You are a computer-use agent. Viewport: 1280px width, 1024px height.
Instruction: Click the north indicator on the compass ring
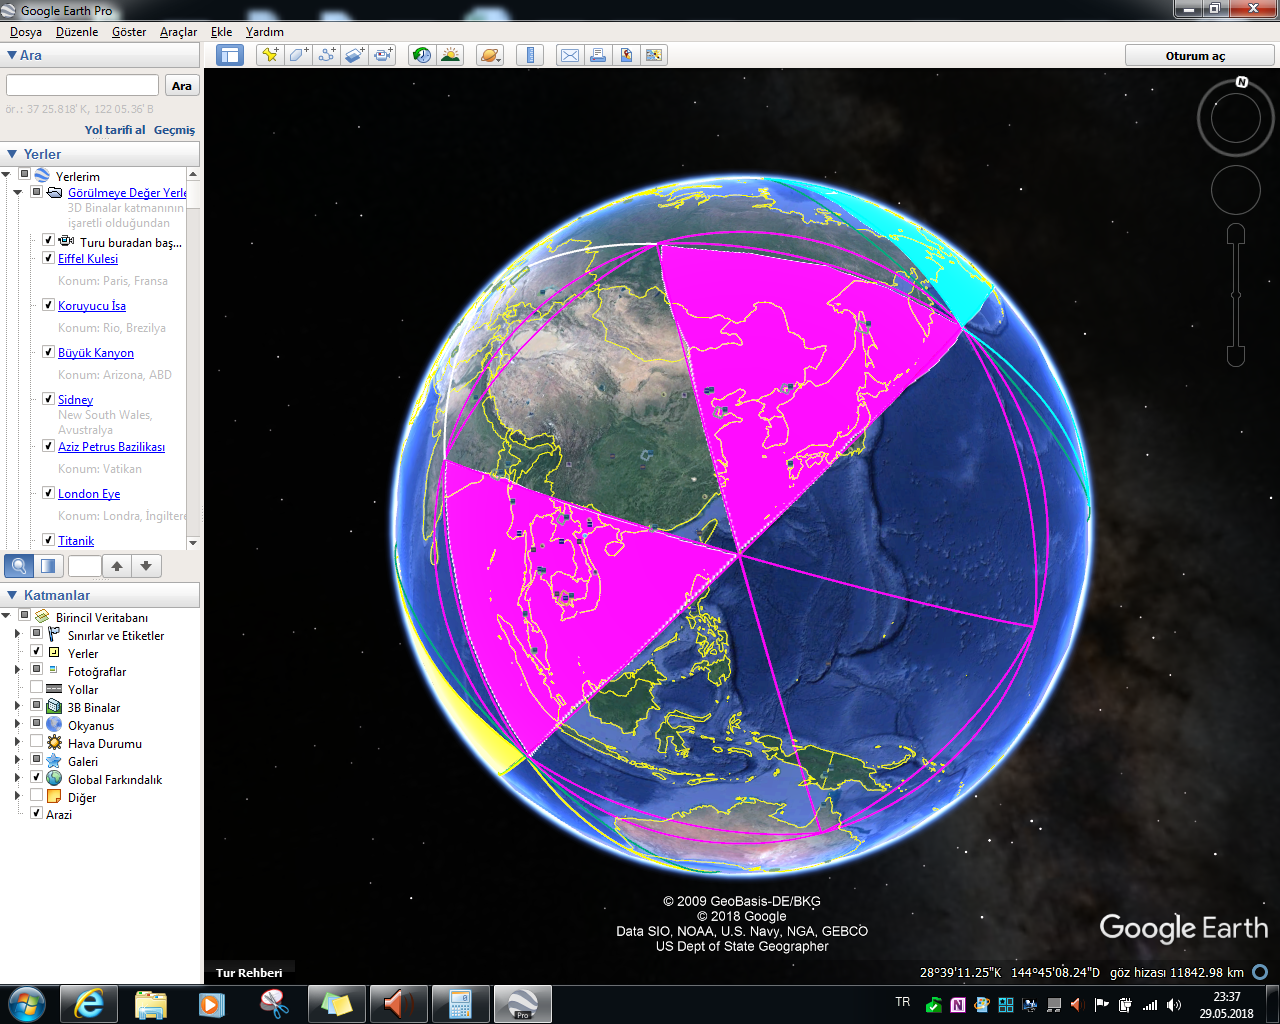[x=1242, y=82]
